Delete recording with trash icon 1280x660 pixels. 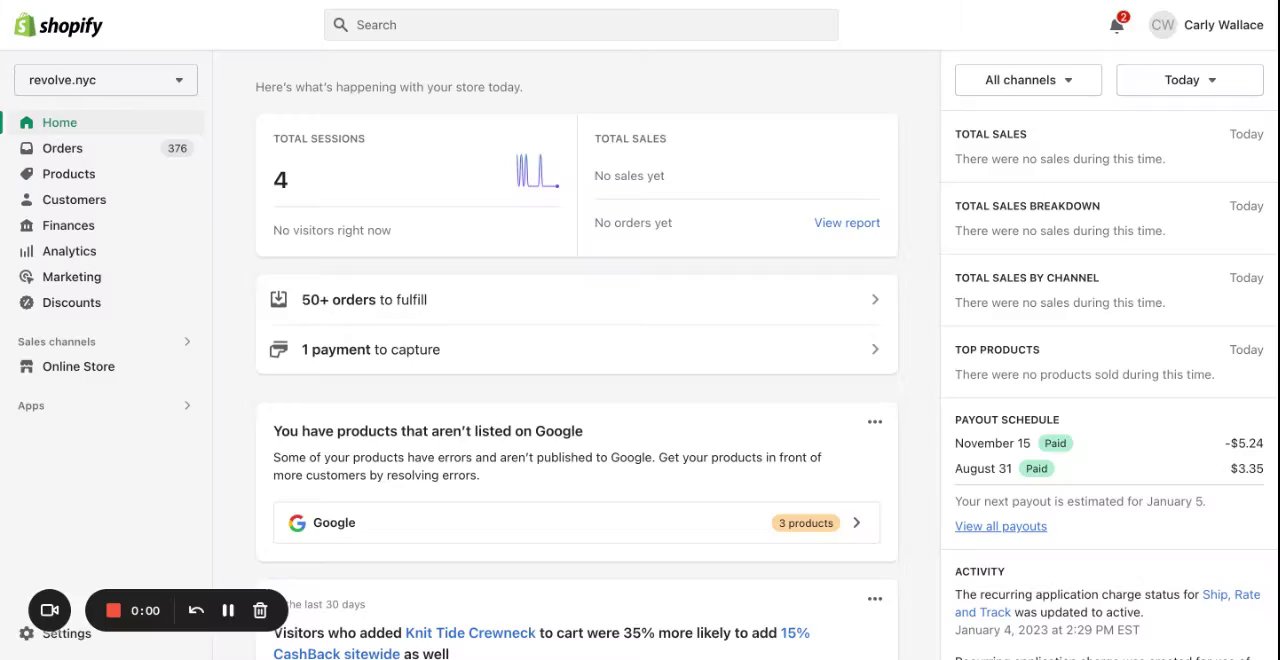[260, 610]
